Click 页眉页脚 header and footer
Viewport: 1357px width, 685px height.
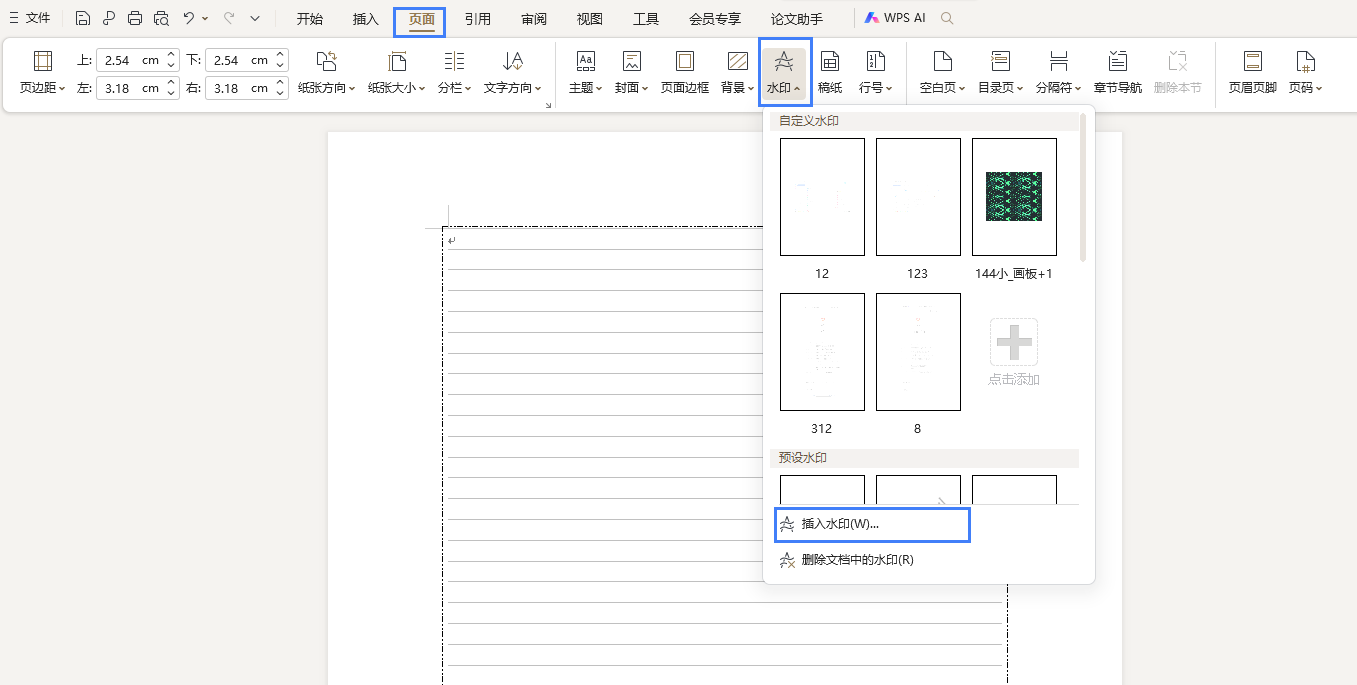[1253, 73]
